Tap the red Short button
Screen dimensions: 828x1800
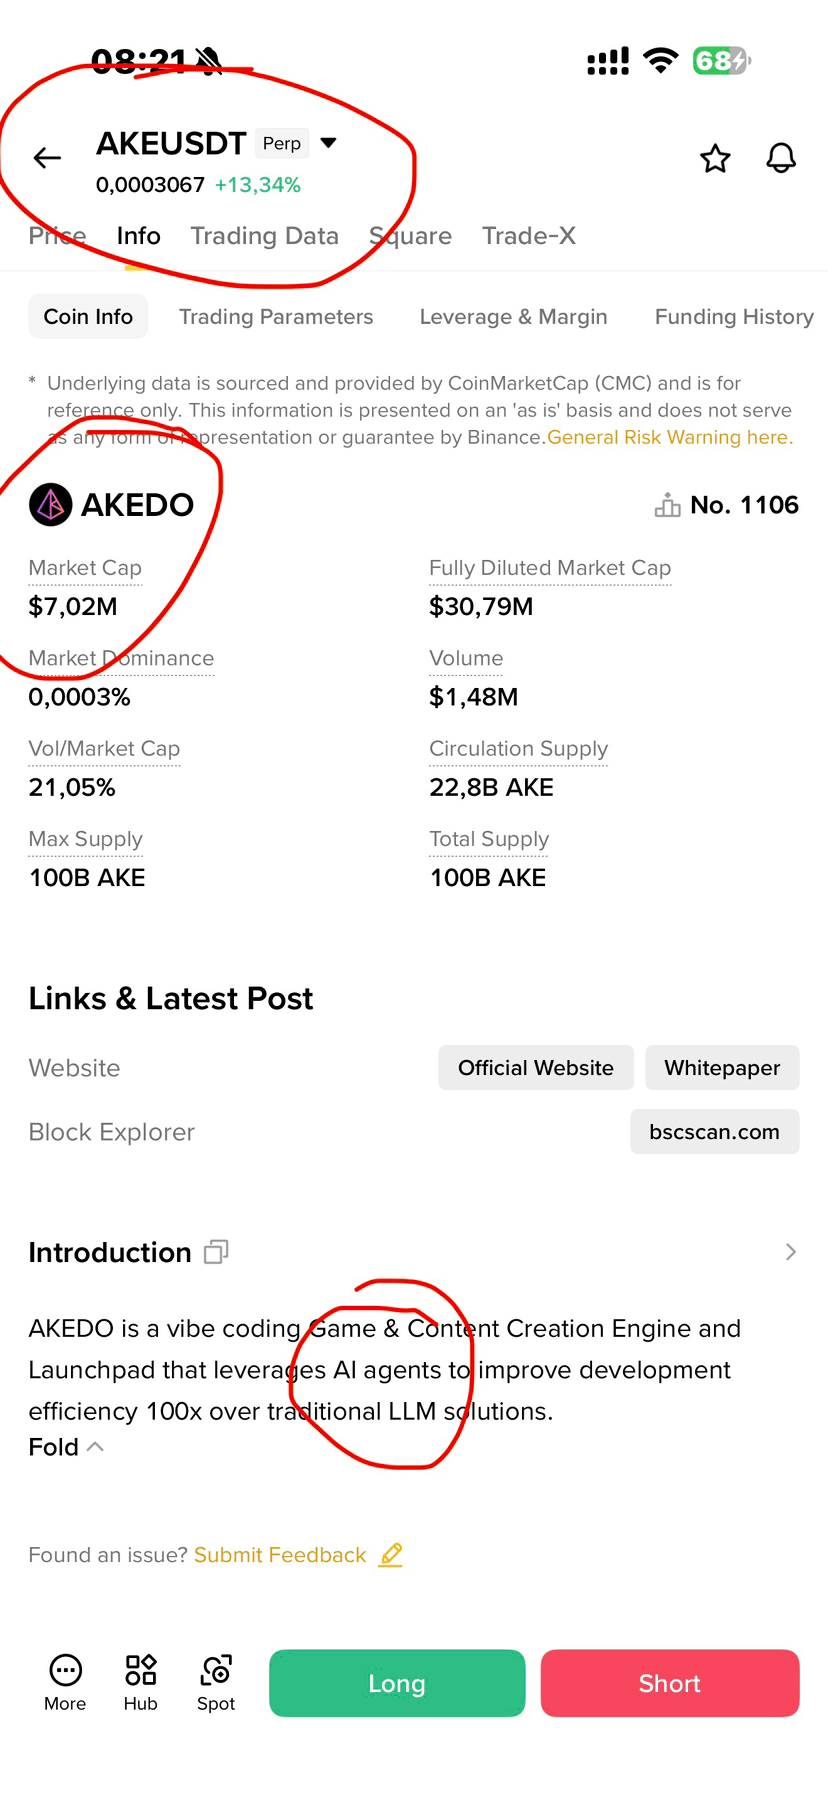(670, 1683)
